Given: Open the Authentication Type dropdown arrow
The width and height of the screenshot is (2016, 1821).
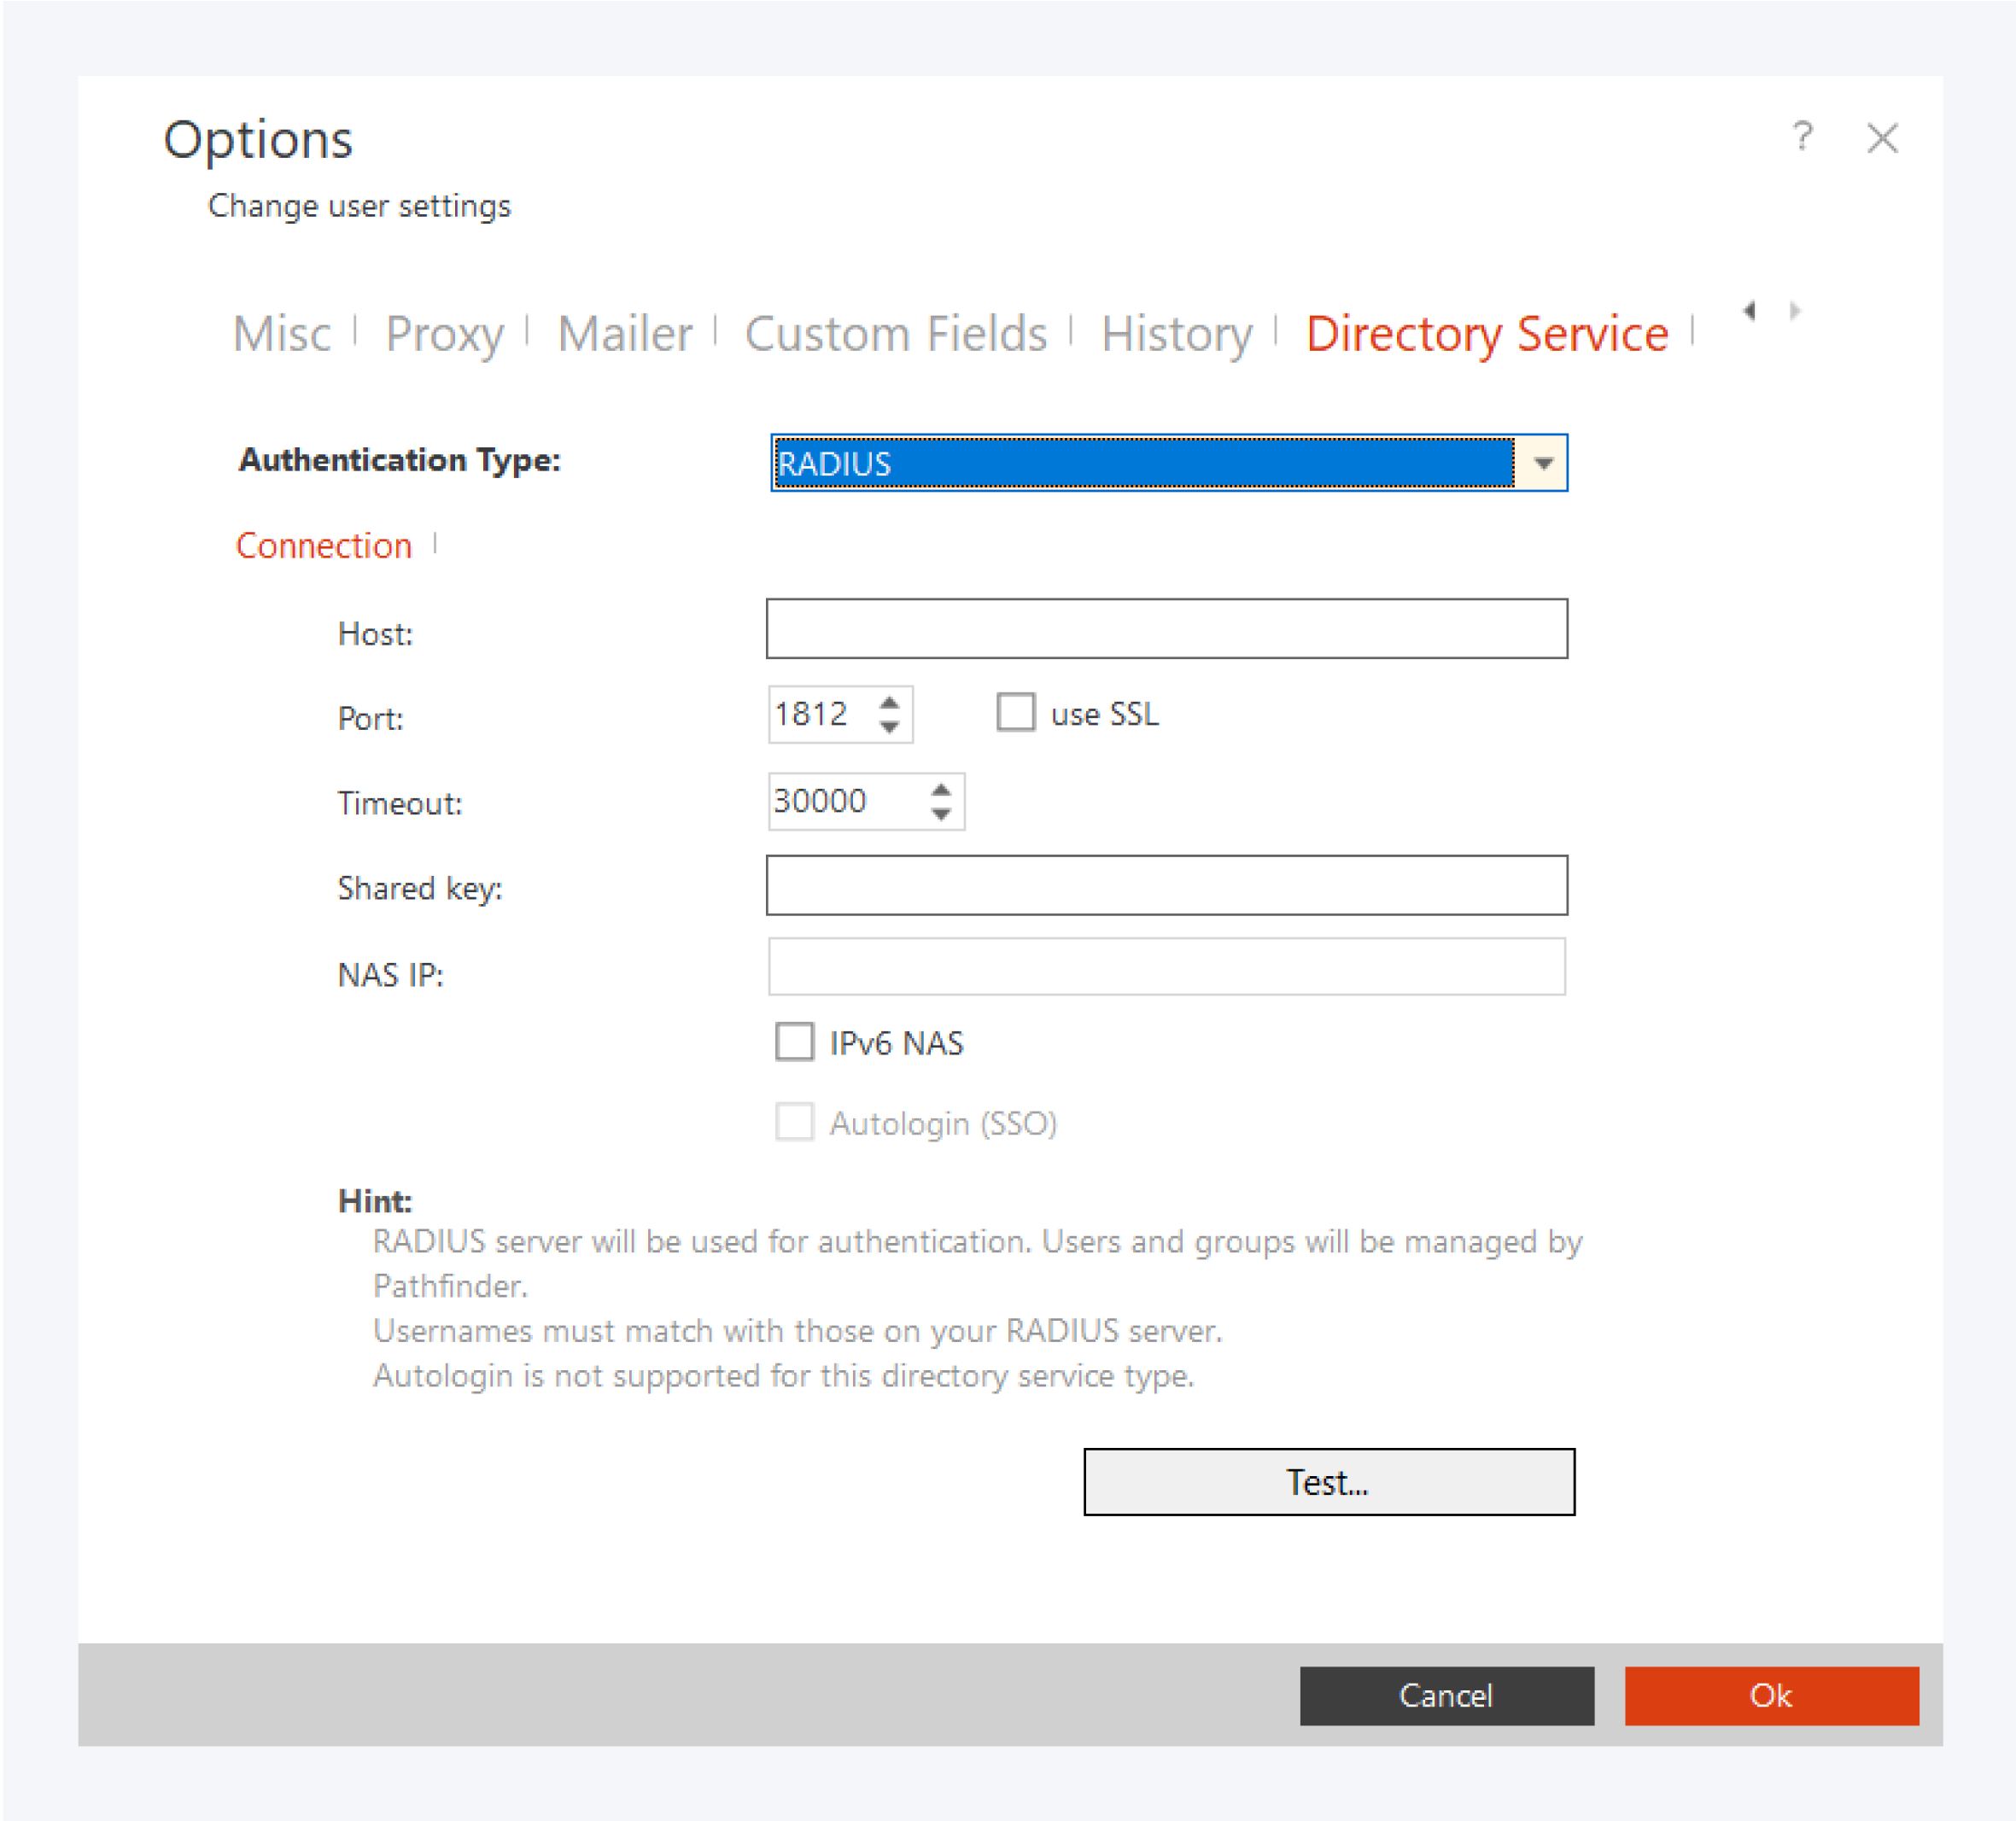Looking at the screenshot, I should (1542, 464).
